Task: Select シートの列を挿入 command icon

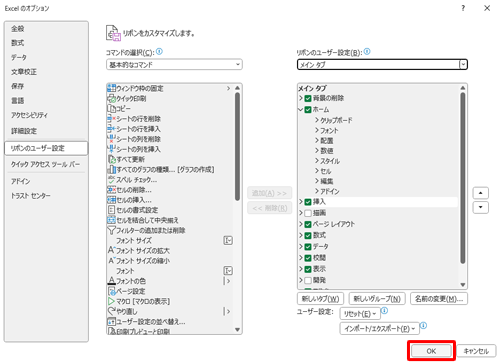Action: [111, 149]
